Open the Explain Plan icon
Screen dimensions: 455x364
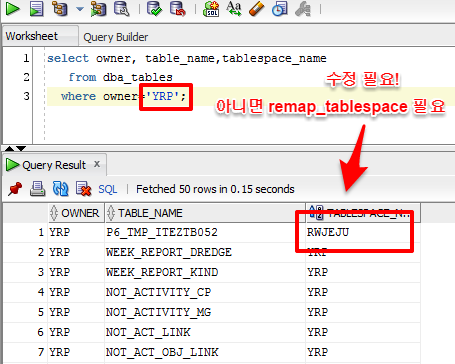[x=60, y=9]
